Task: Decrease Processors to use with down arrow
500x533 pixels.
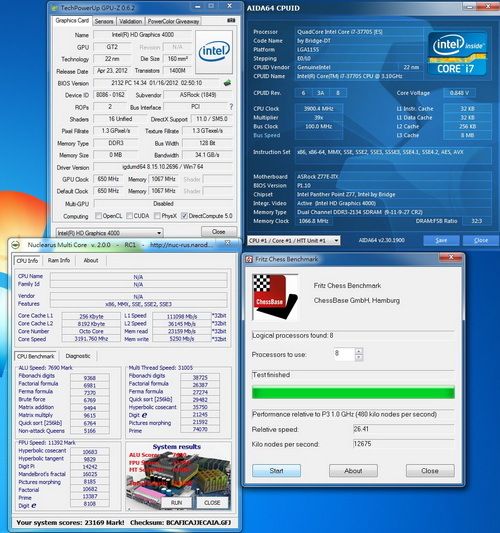Action: coord(359,357)
